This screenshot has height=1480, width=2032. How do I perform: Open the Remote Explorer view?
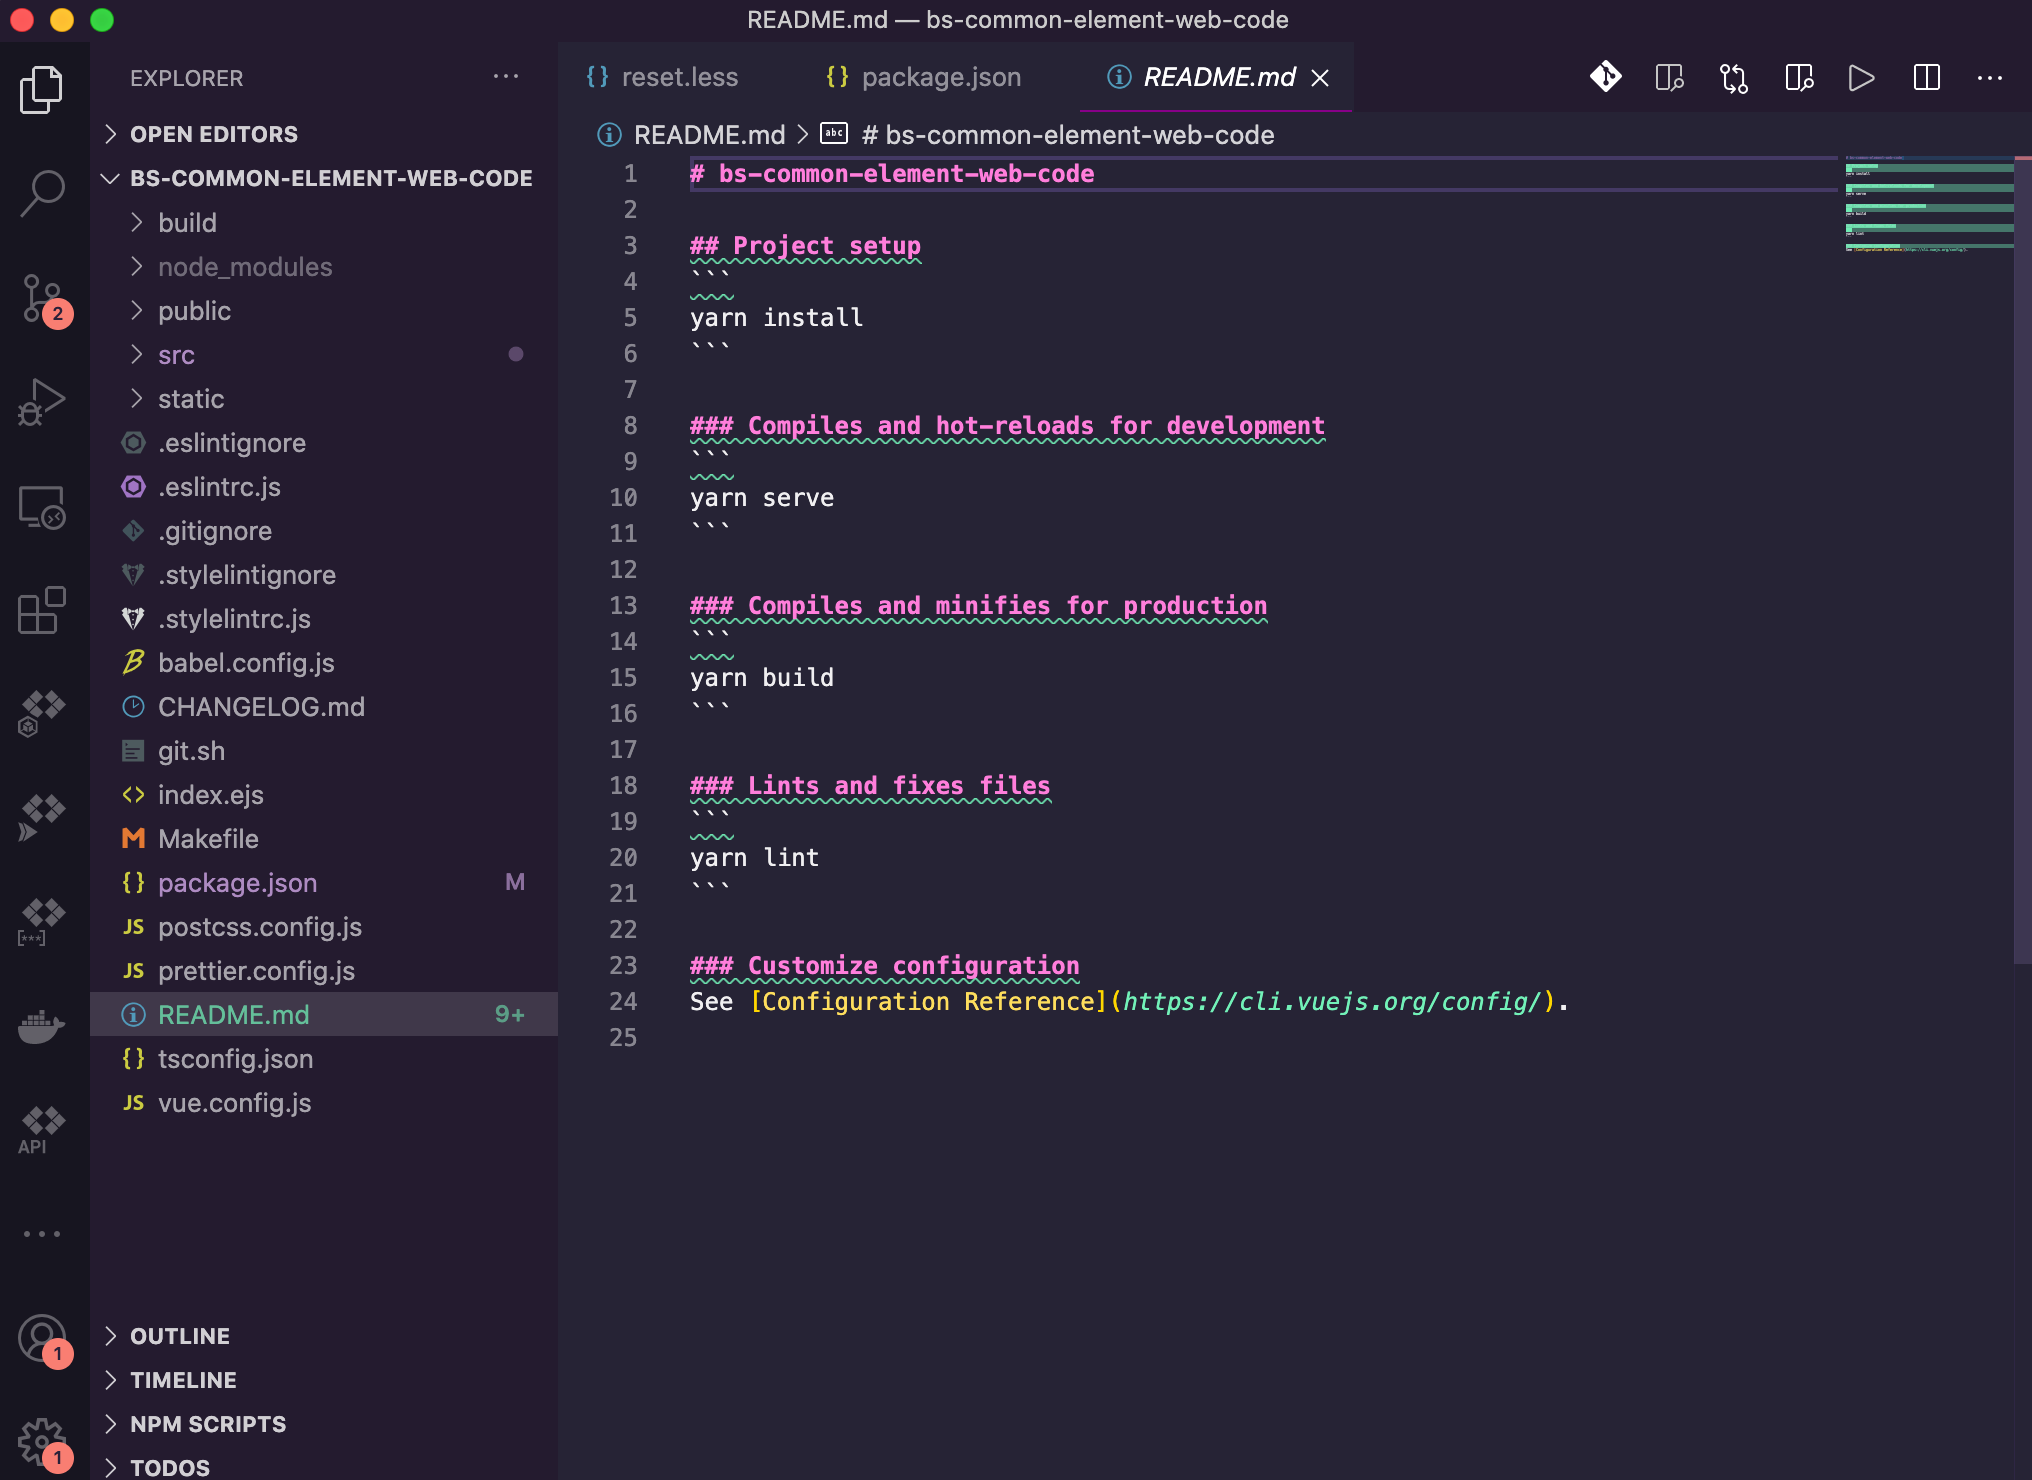(x=42, y=507)
